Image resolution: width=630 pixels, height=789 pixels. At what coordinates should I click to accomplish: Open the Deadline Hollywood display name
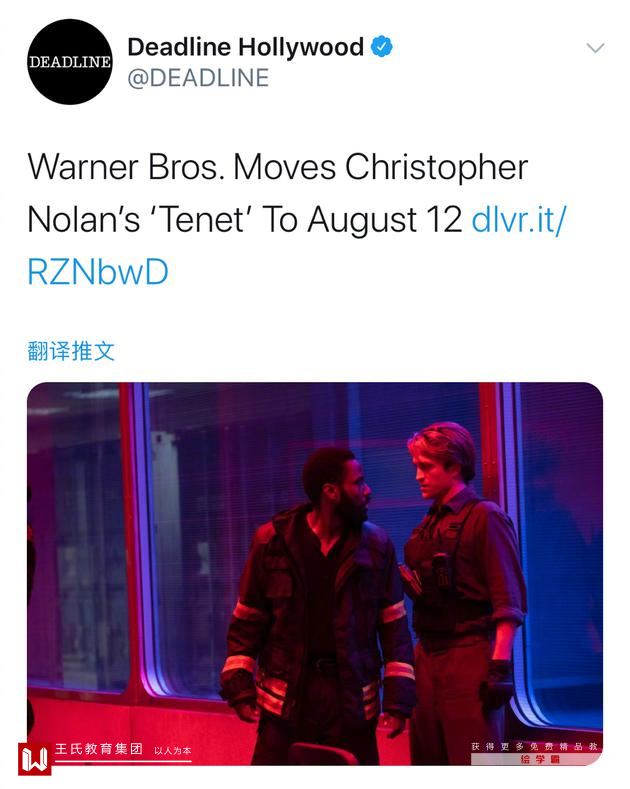(245, 47)
